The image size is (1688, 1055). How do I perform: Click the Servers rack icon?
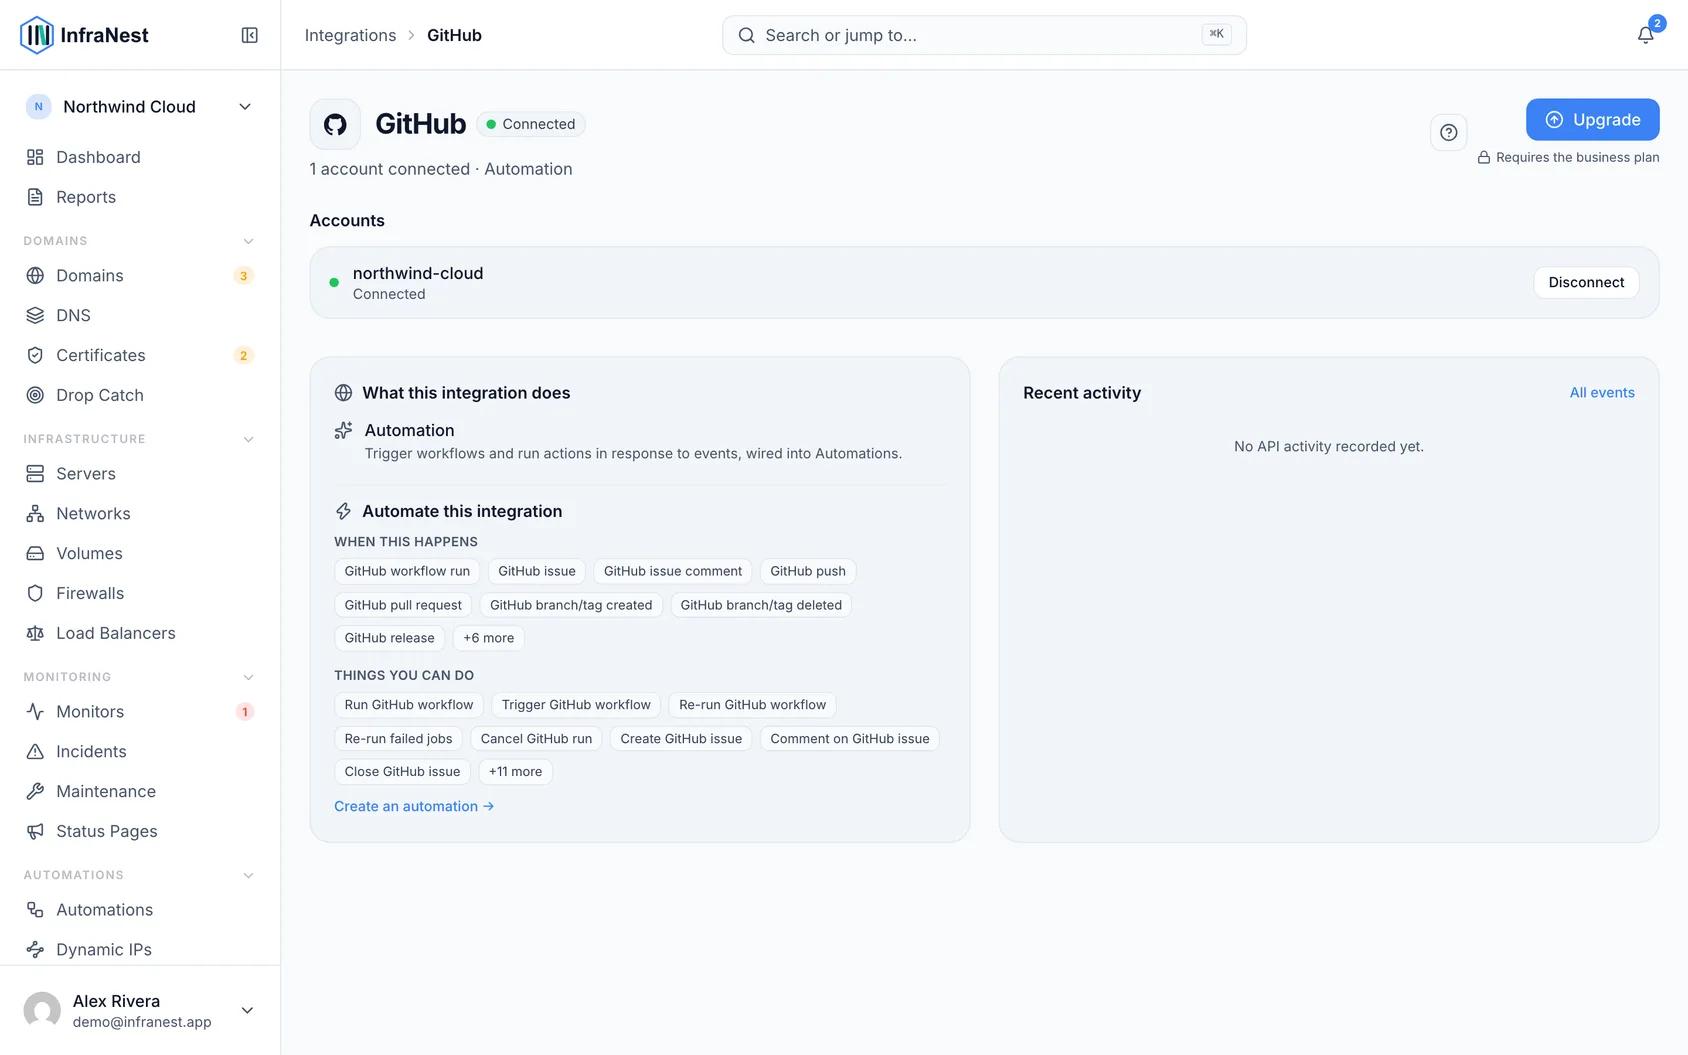tap(35, 473)
